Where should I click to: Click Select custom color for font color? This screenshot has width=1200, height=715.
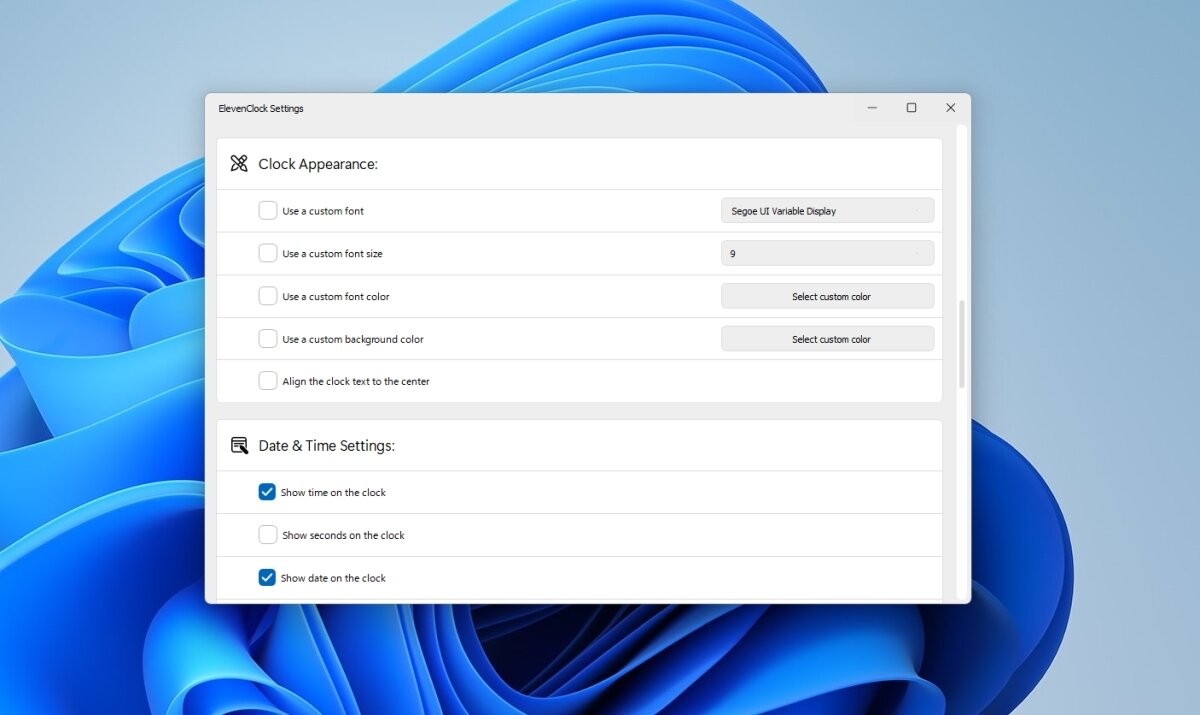click(827, 295)
